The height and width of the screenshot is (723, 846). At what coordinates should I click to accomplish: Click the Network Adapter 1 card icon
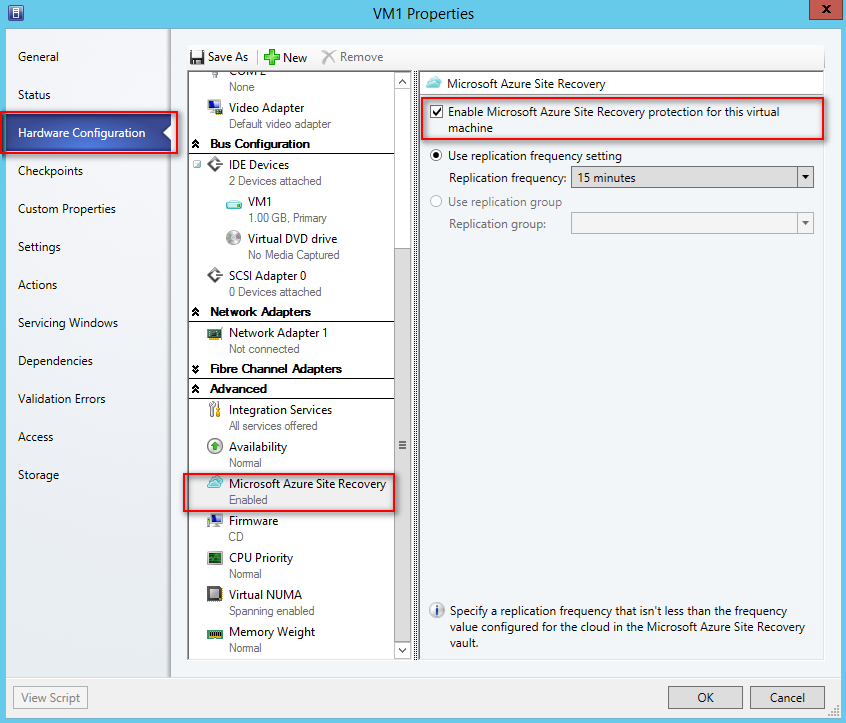tap(215, 333)
